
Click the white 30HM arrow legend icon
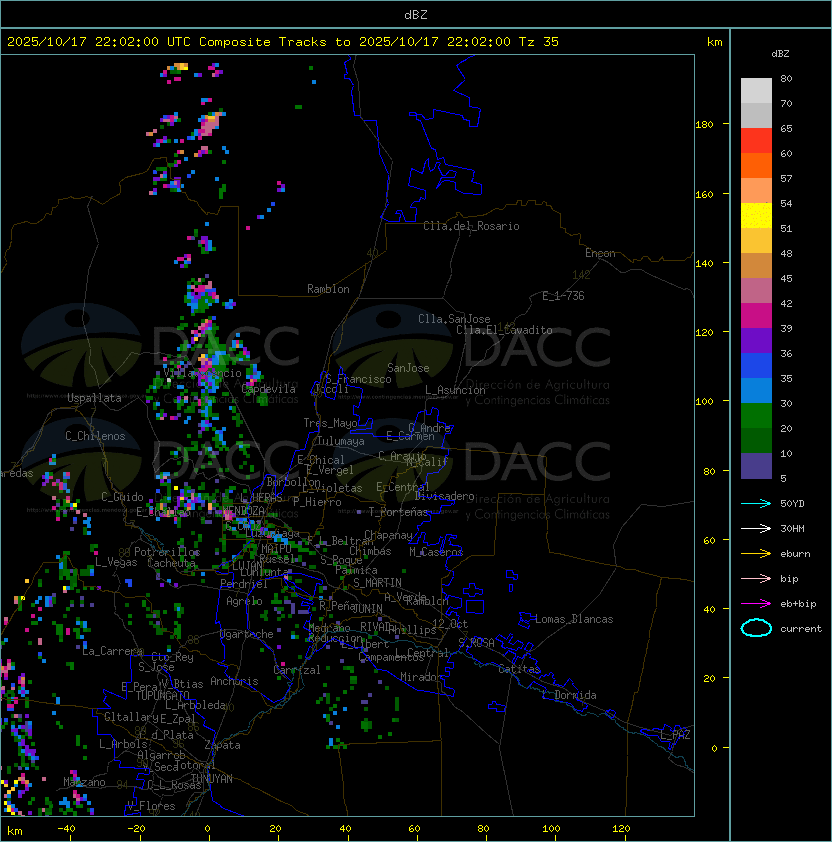coord(756,528)
